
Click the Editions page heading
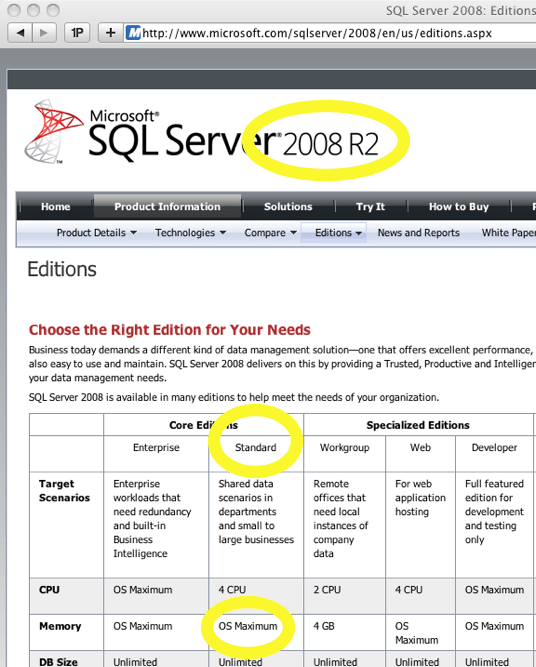(x=62, y=269)
